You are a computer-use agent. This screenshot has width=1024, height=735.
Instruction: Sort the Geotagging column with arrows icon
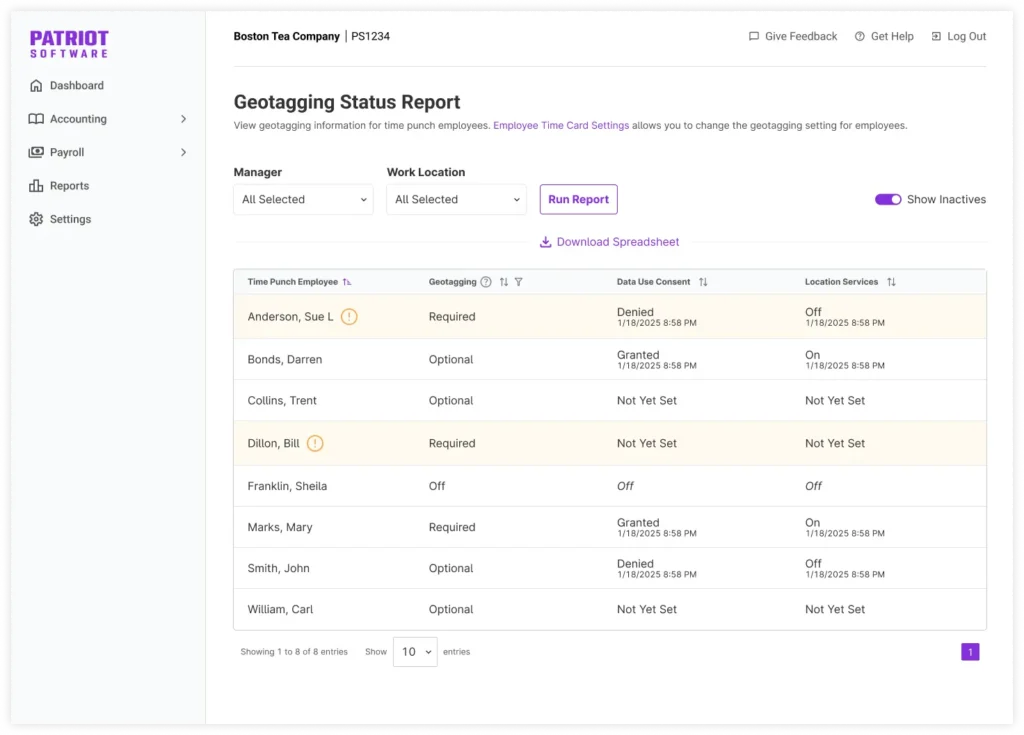[504, 282]
